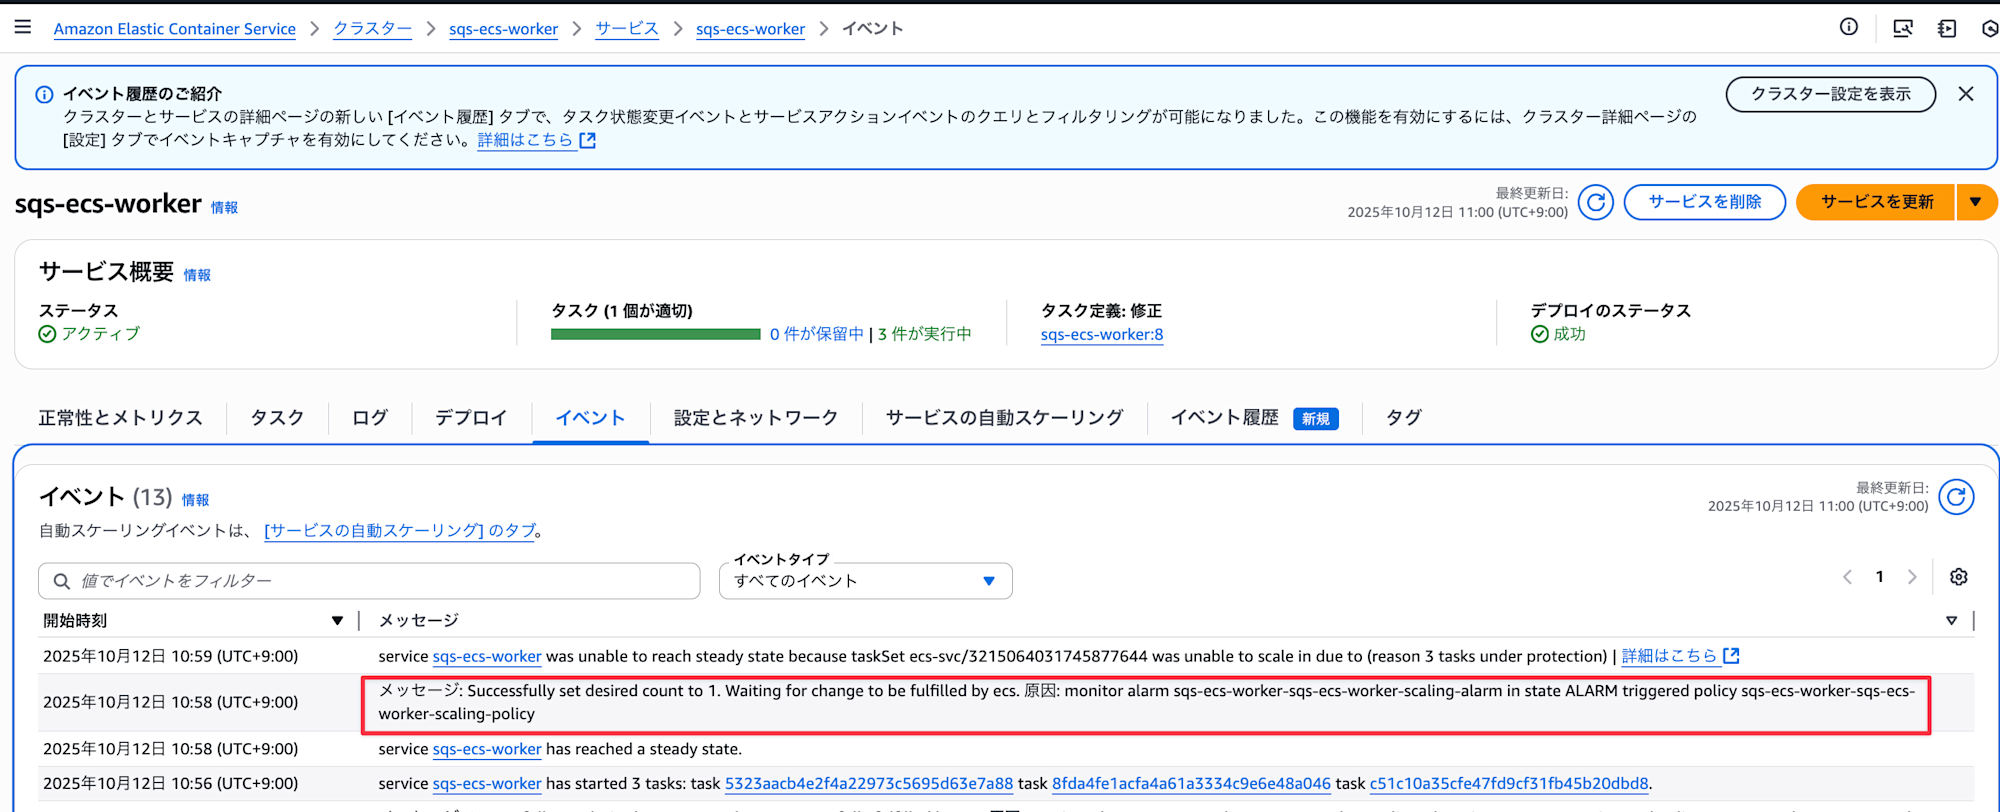2000x812 pixels.
Task: Click the クラスター設定を表示 button
Action: tap(1831, 94)
